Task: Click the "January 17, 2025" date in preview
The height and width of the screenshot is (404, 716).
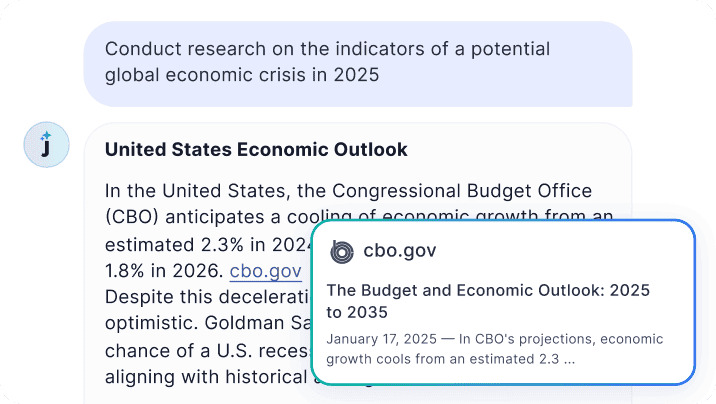Action: [x=381, y=339]
